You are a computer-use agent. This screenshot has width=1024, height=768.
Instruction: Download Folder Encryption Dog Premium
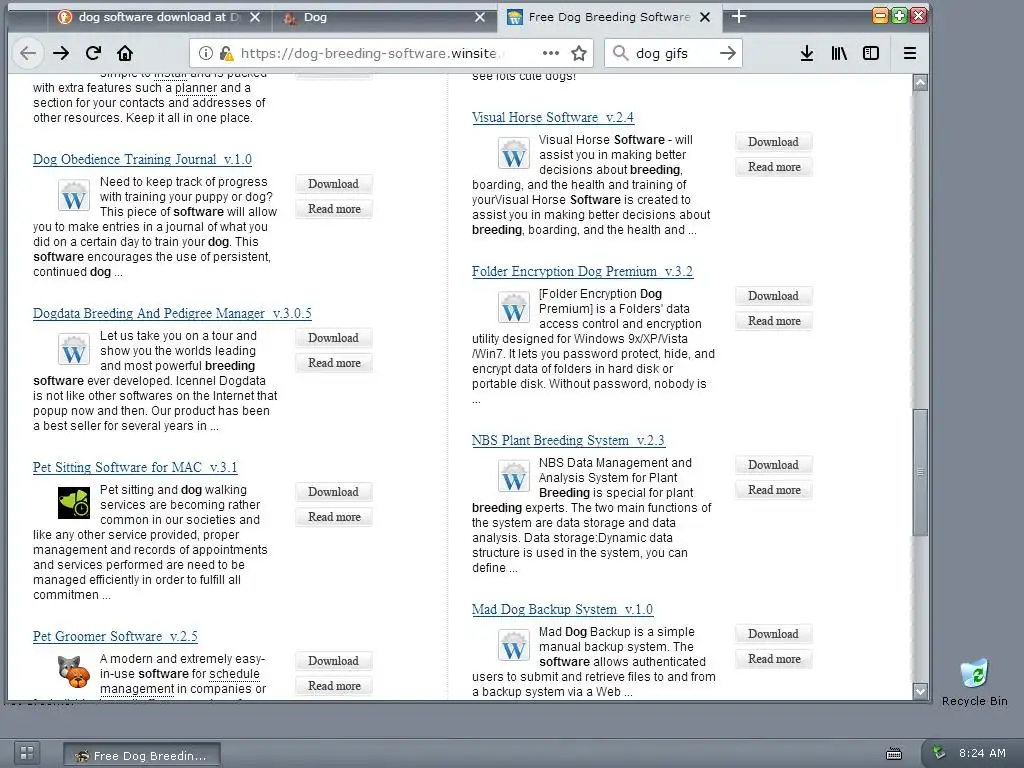[x=773, y=296]
